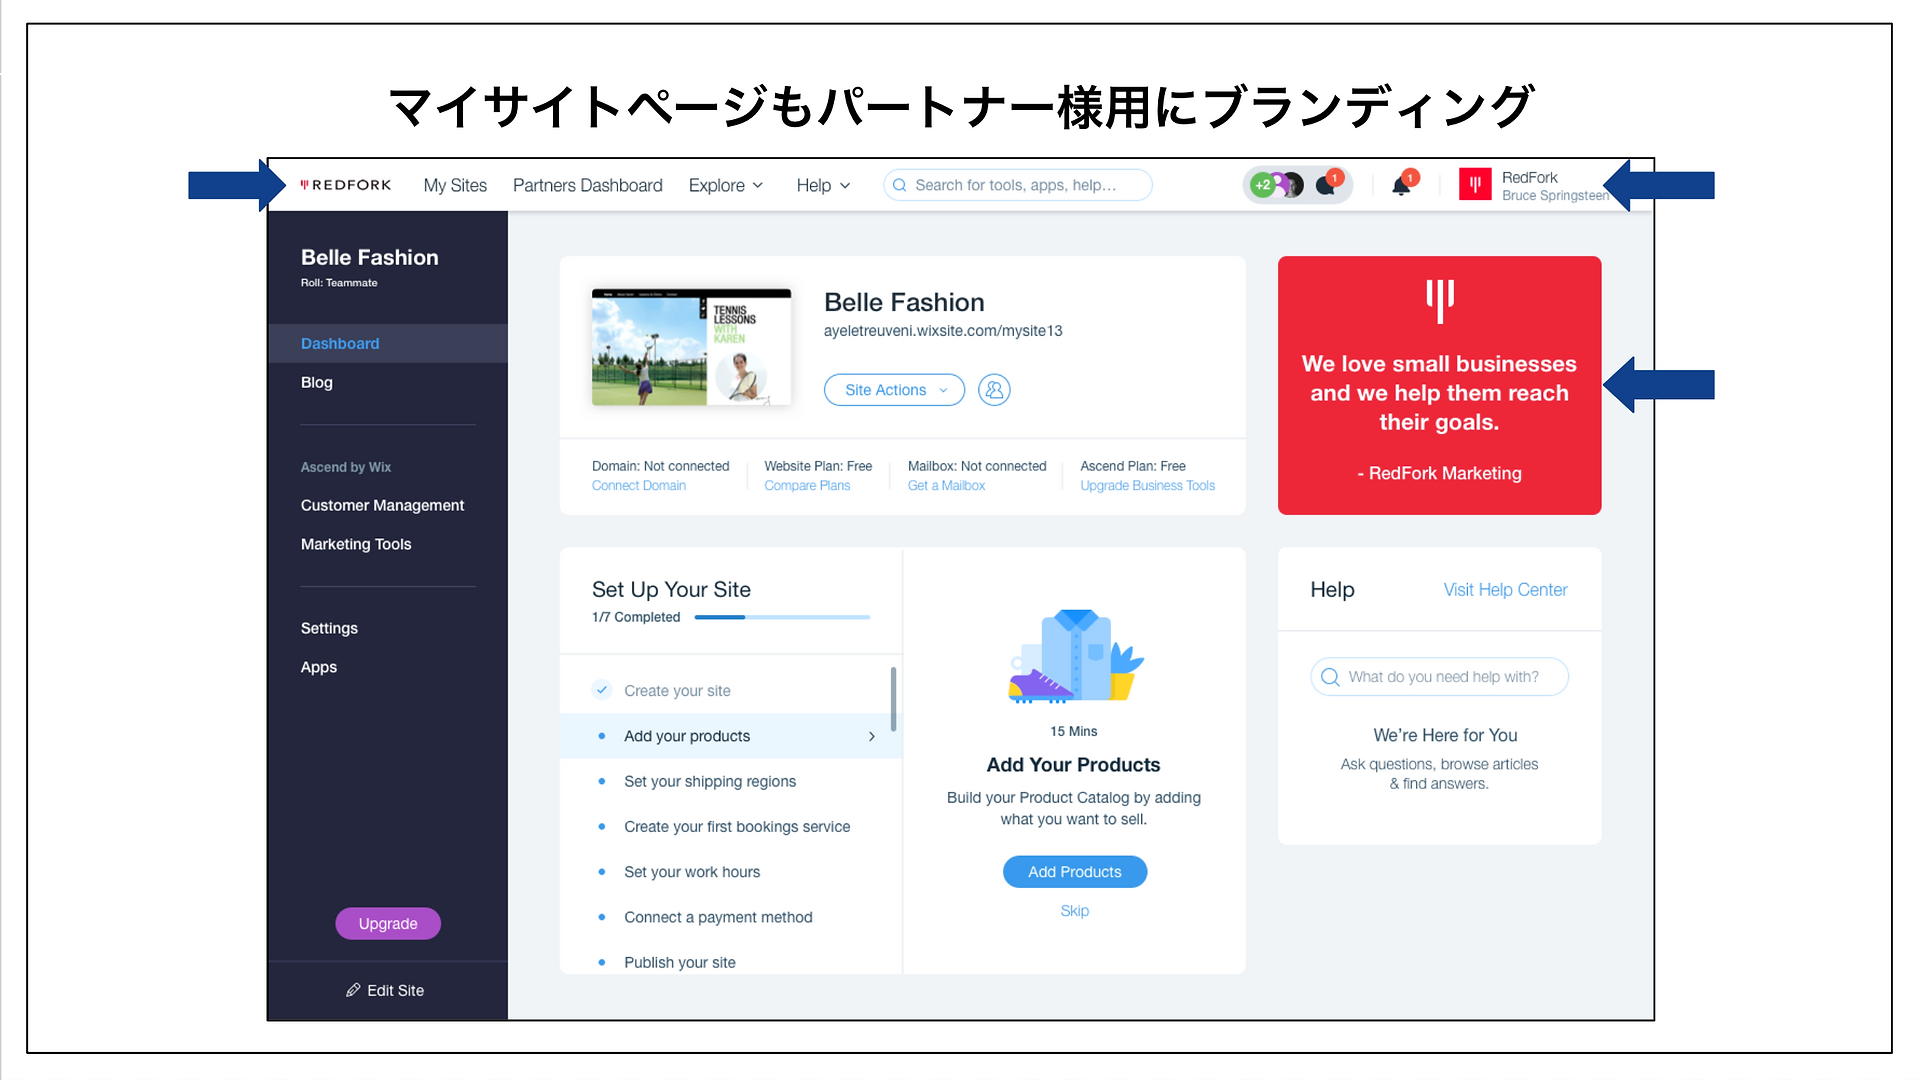Click the white fork logo on red card
This screenshot has width=1920, height=1080.
click(1440, 300)
